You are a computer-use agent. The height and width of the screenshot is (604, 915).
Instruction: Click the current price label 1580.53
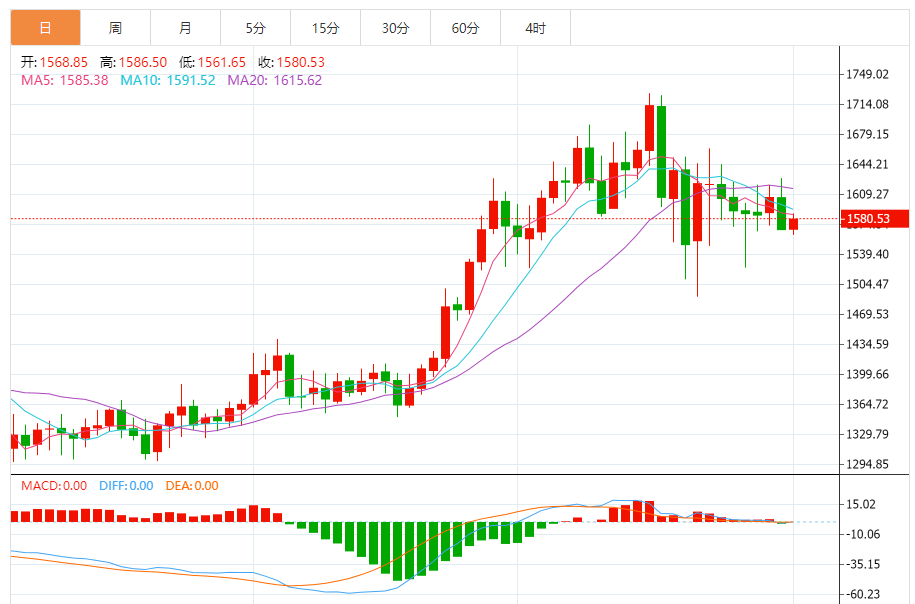tap(874, 219)
